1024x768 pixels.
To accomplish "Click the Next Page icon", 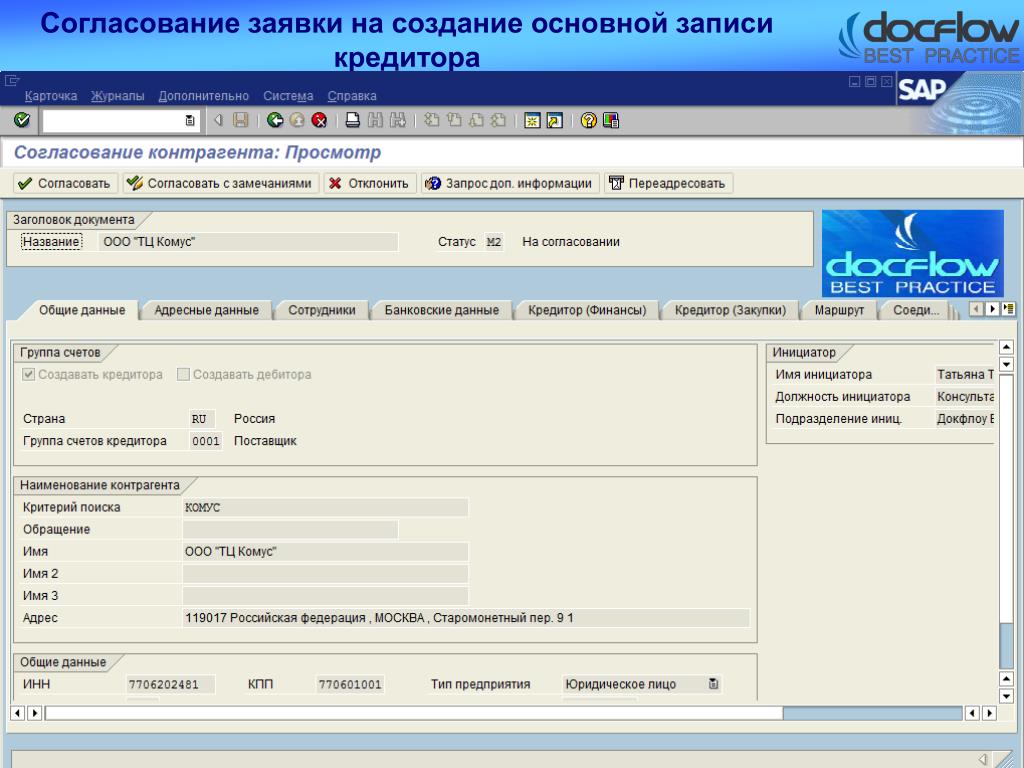I will pyautogui.click(x=476, y=120).
